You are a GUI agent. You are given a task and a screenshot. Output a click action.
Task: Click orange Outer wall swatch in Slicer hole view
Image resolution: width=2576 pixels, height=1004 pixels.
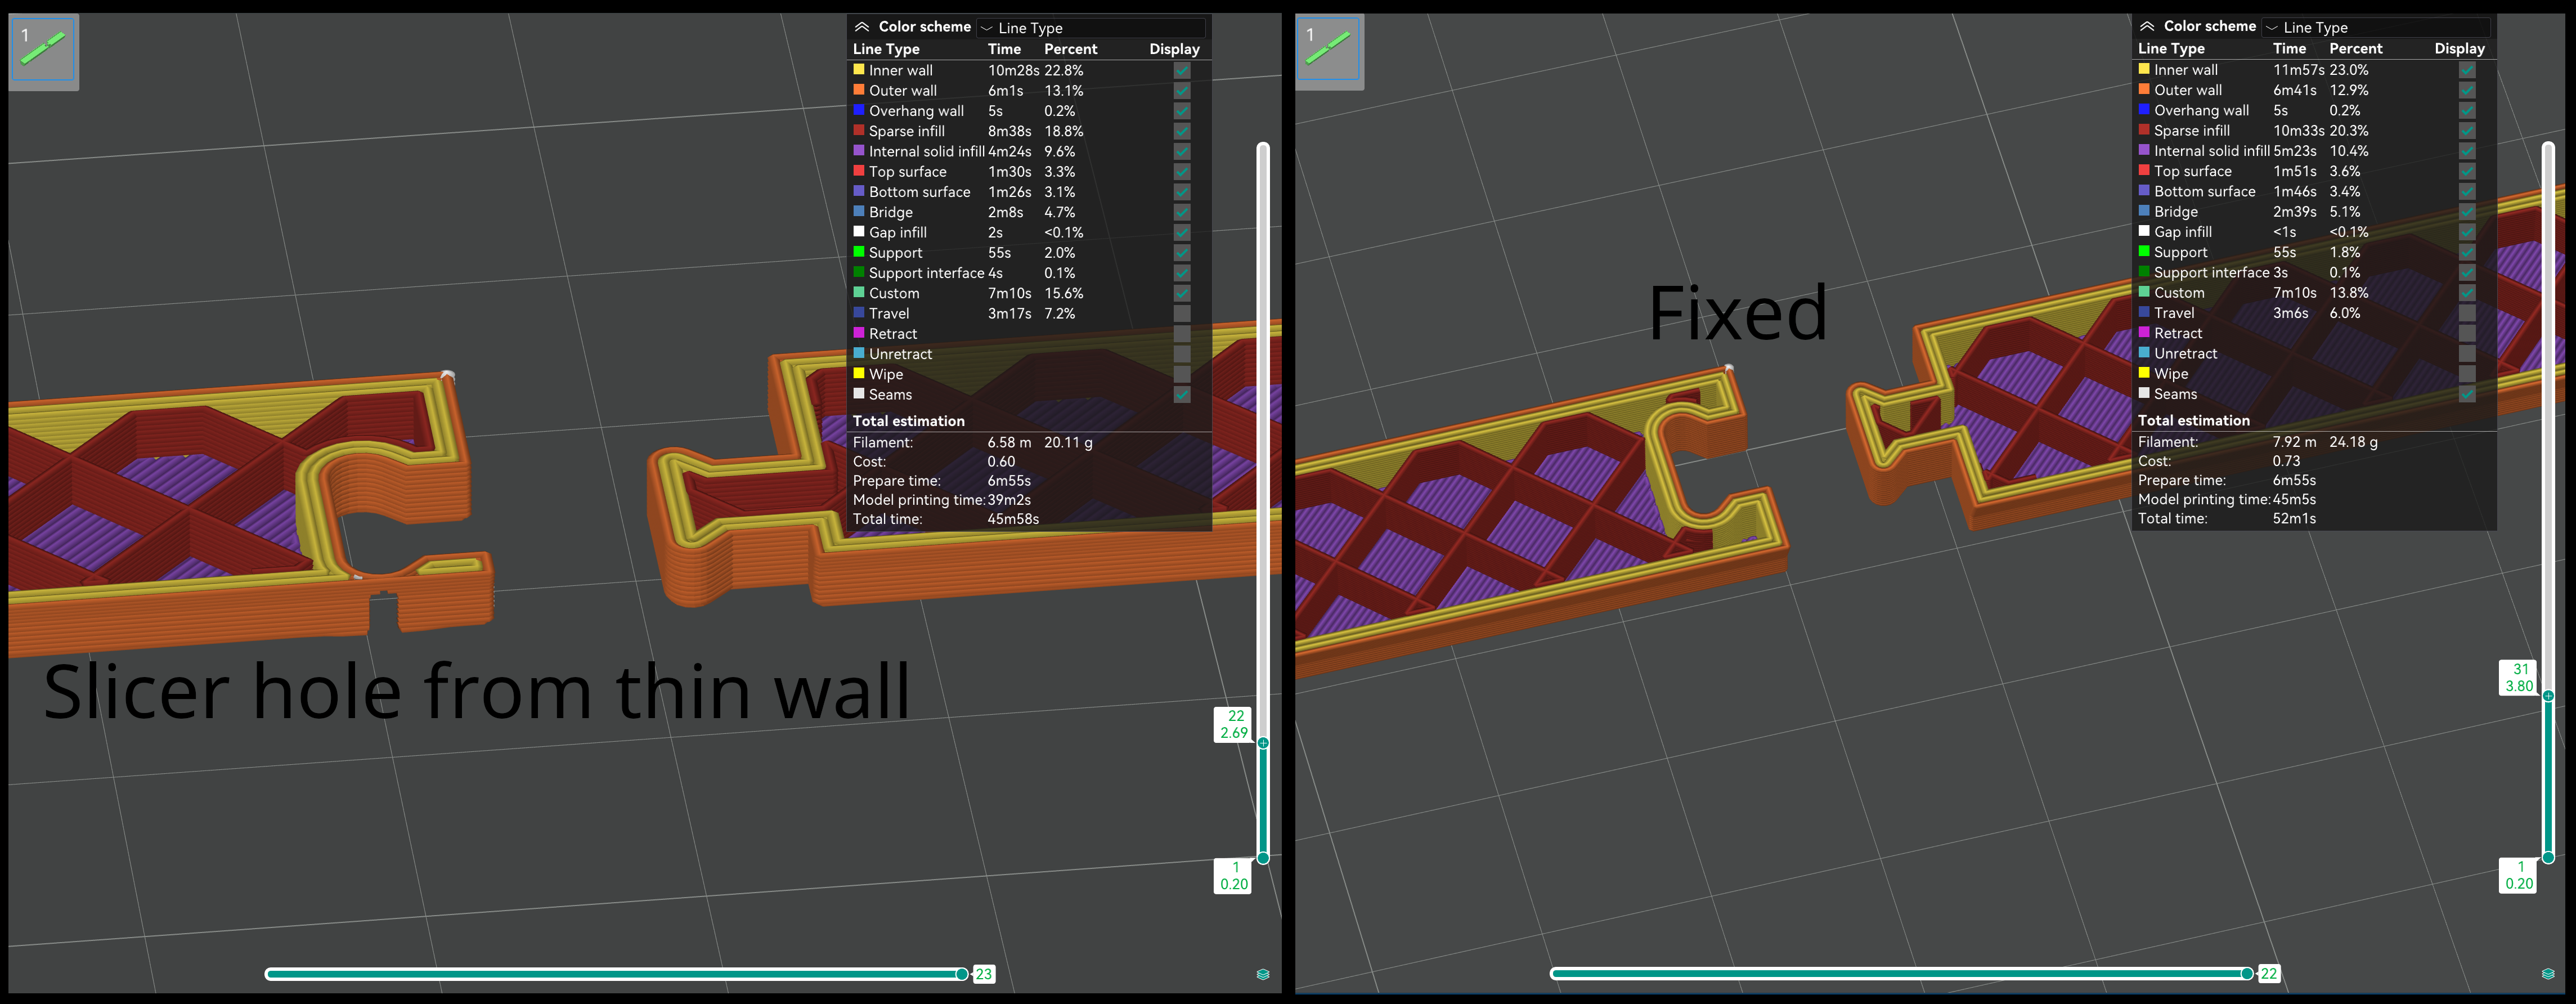point(858,89)
